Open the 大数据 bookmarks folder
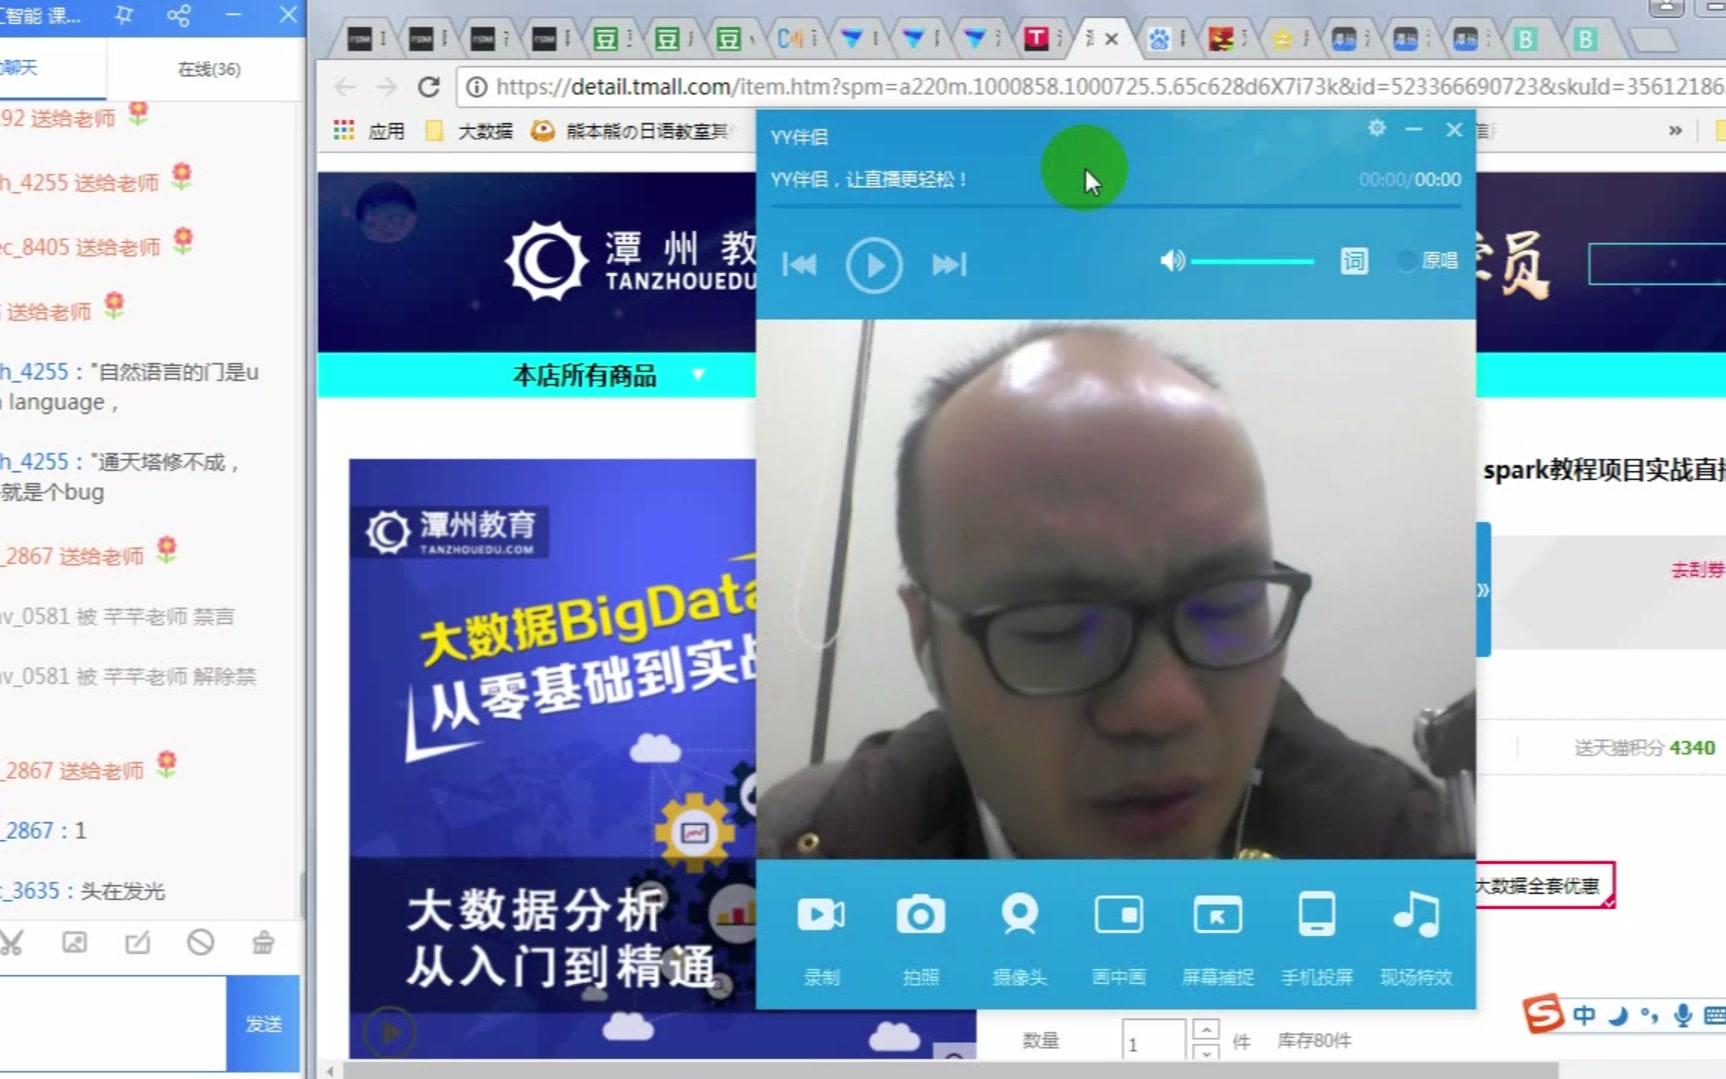Screen dimensions: 1726x1079 tap(471, 129)
